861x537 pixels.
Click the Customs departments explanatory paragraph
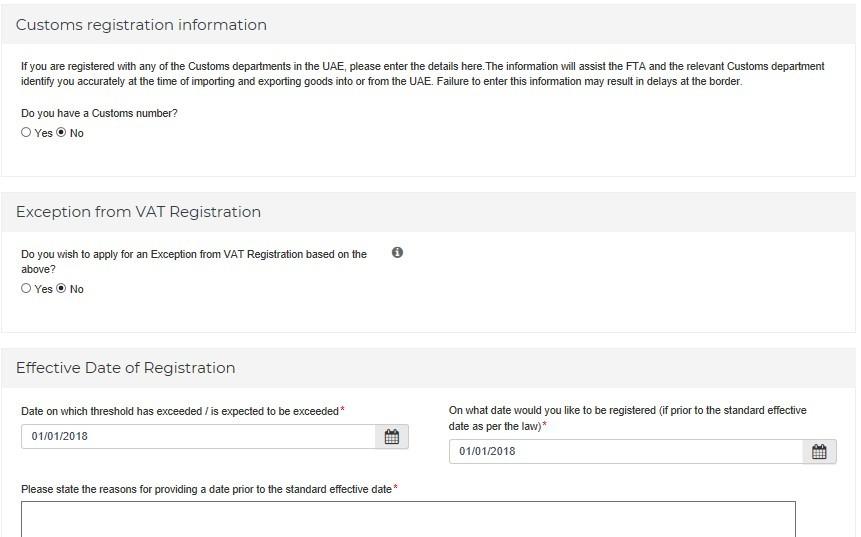pyautogui.click(x=422, y=74)
